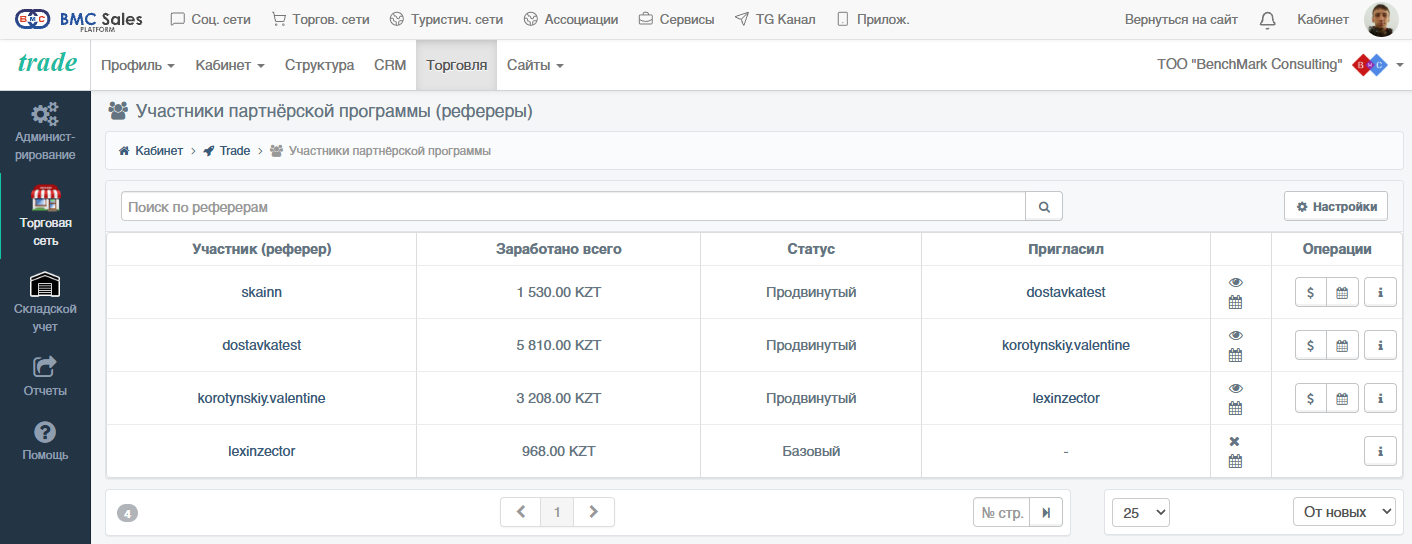Toggle the eye icon for dostavkatest
1412x544 pixels.
point(1235,336)
